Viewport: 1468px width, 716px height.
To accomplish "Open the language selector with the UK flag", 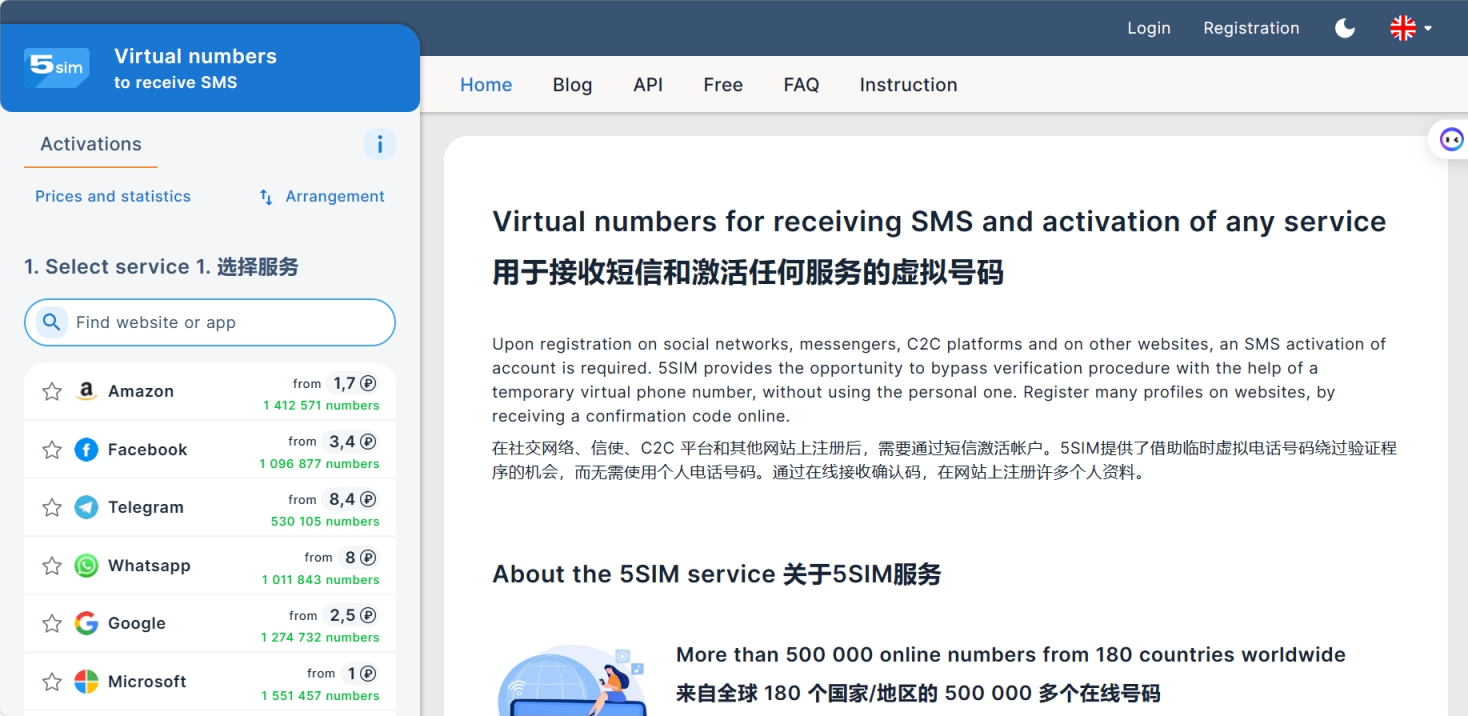I will pos(1403,28).
